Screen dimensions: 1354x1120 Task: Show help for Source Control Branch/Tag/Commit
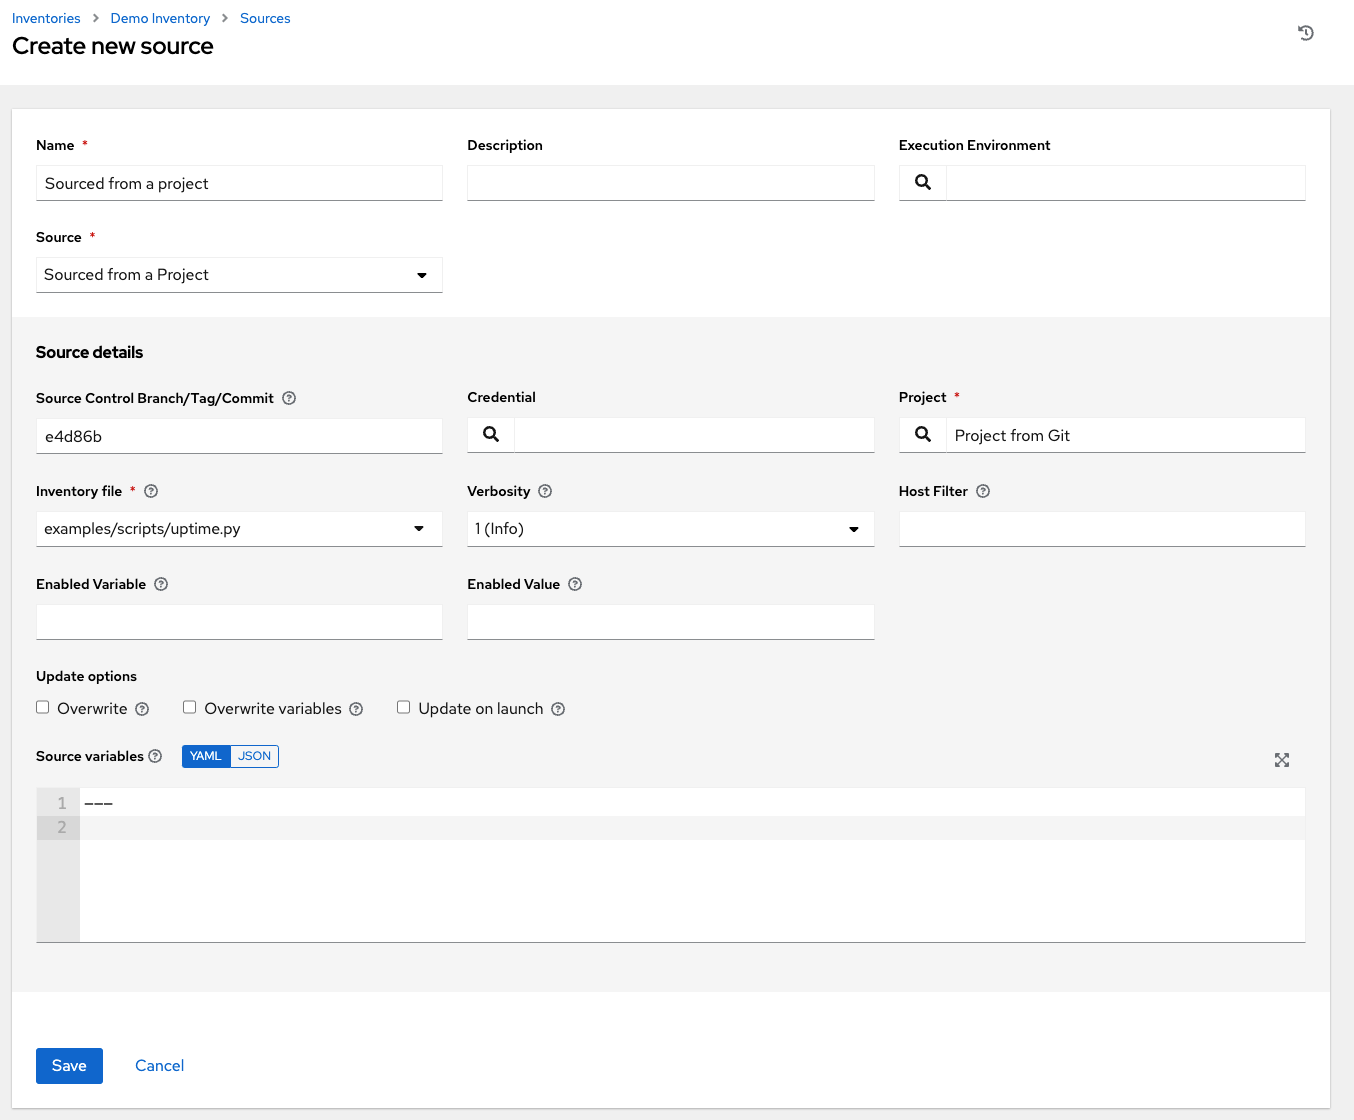pos(289,398)
